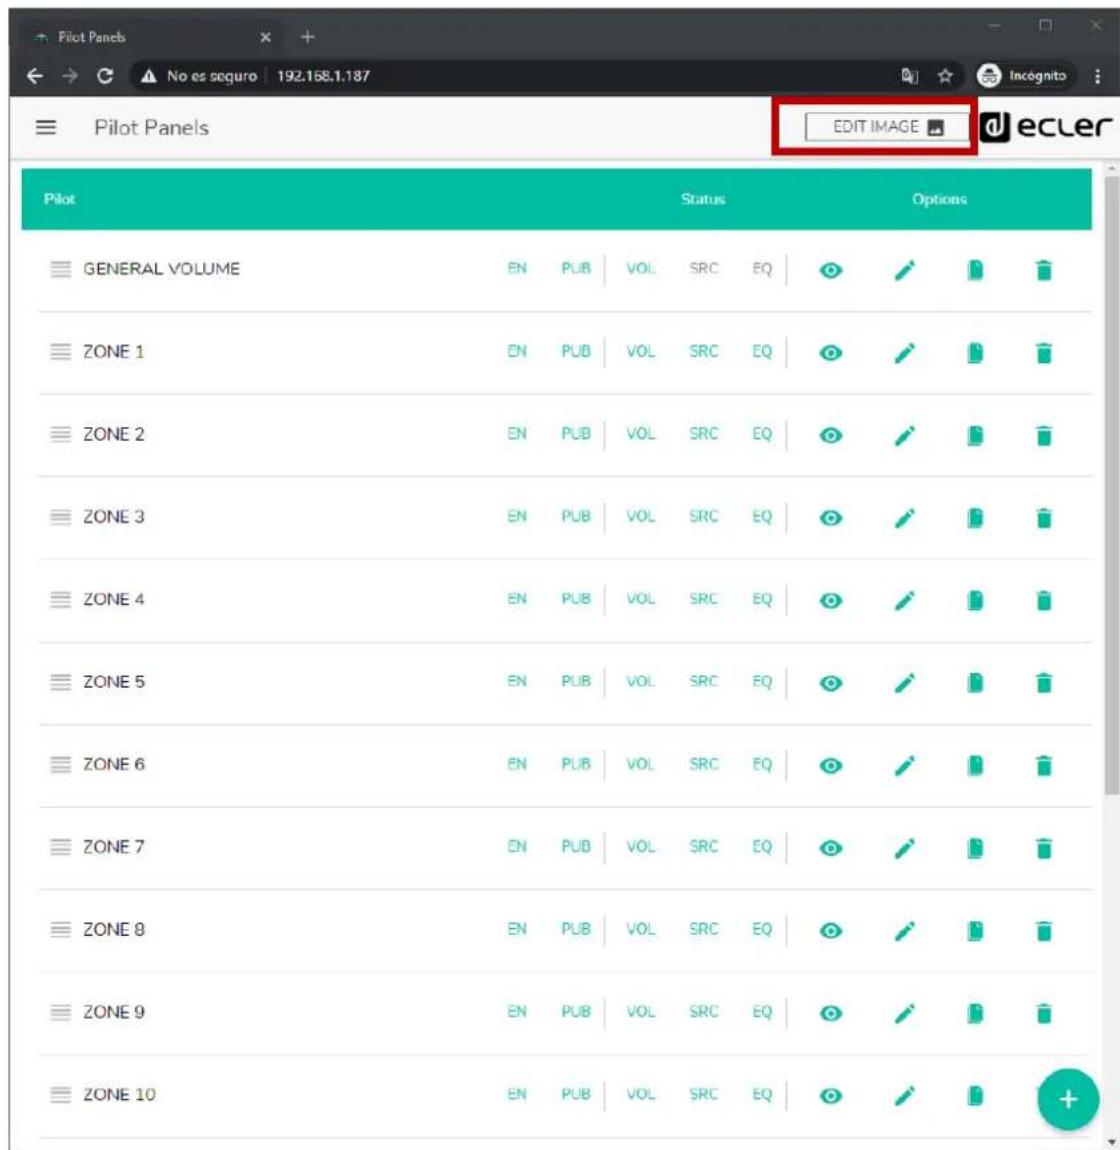Edit the ZONE 5 panel
Viewport: 1120px width, 1150px height.
point(904,683)
